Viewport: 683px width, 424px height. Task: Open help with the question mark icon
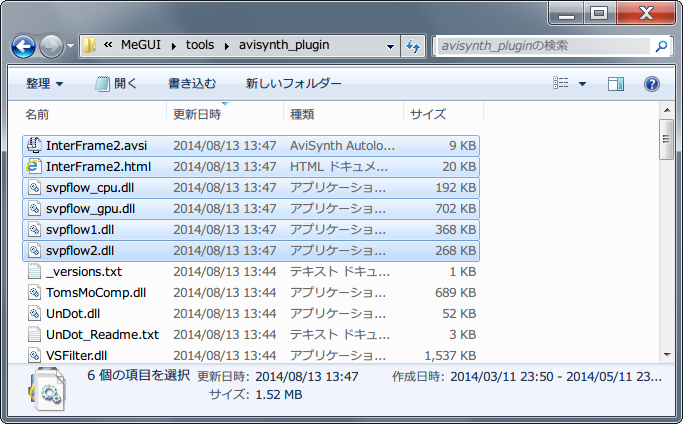(x=652, y=84)
